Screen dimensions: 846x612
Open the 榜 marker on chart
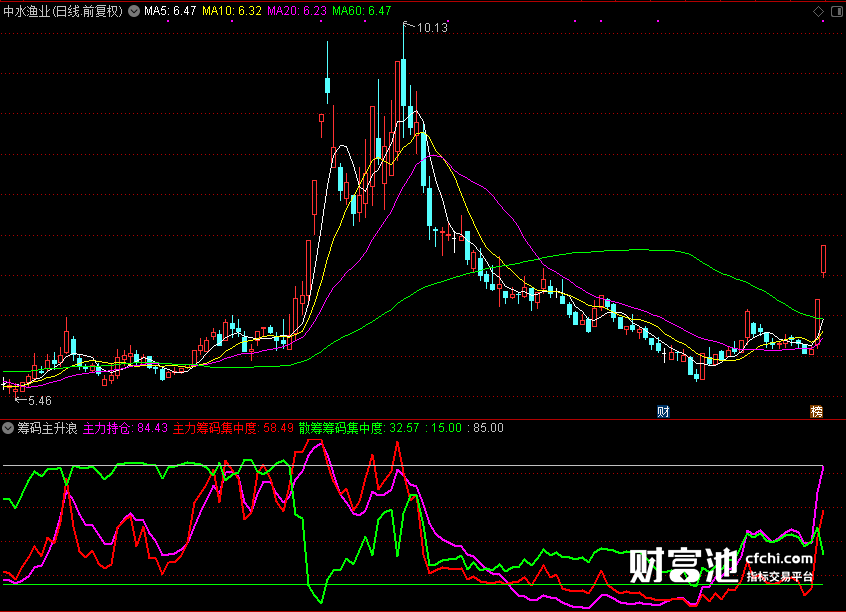click(x=816, y=412)
